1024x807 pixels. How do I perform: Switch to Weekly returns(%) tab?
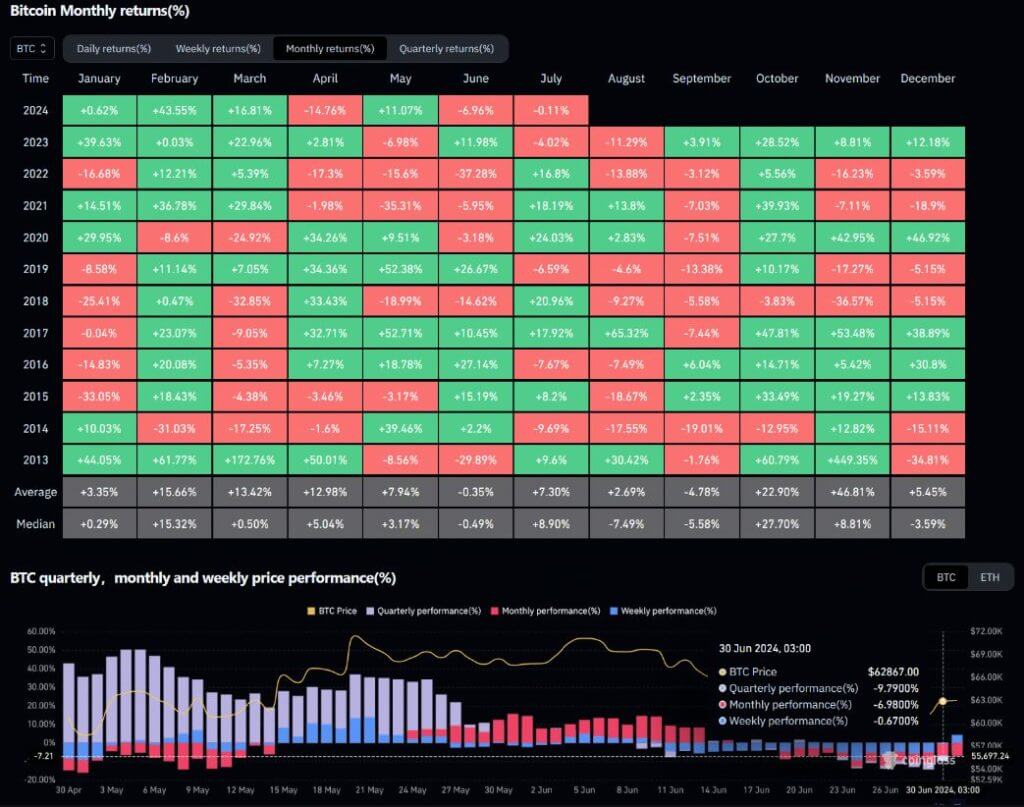click(x=218, y=48)
